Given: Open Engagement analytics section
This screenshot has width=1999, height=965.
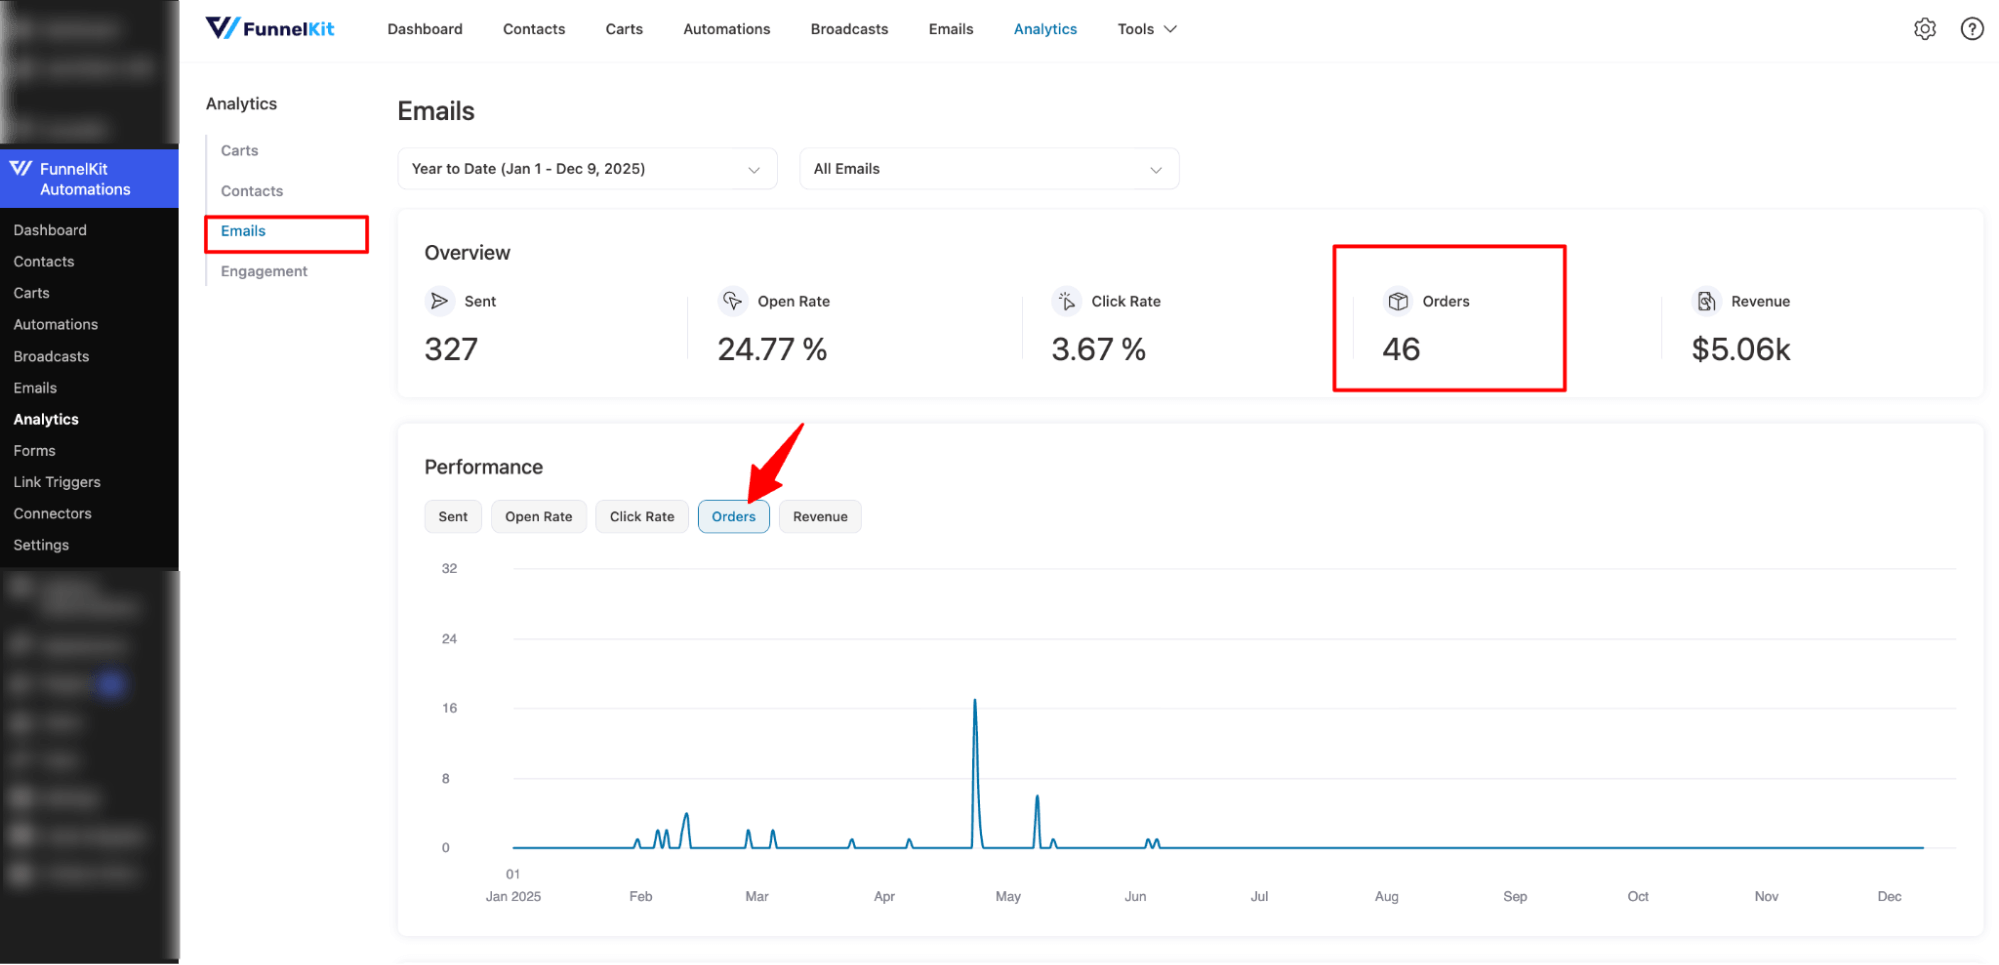Looking at the screenshot, I should pyautogui.click(x=264, y=271).
